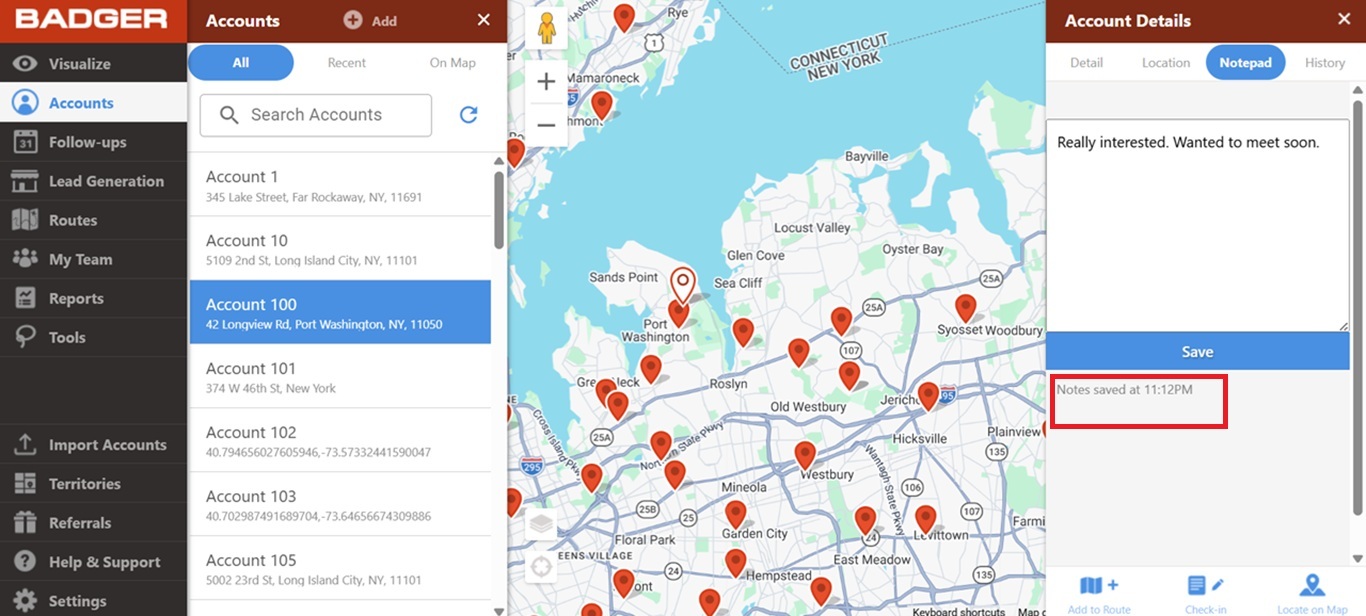Open Account 101 in the list
The width and height of the screenshot is (1366, 616).
pyautogui.click(x=340, y=376)
